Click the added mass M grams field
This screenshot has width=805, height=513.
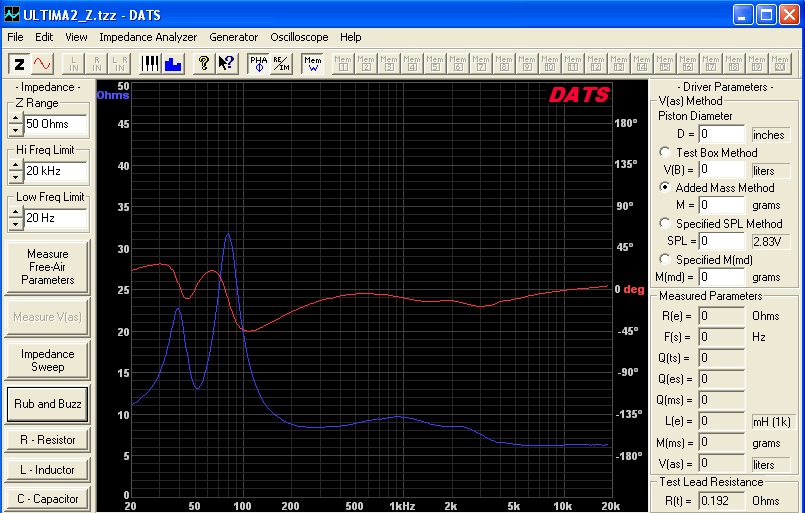(721, 205)
